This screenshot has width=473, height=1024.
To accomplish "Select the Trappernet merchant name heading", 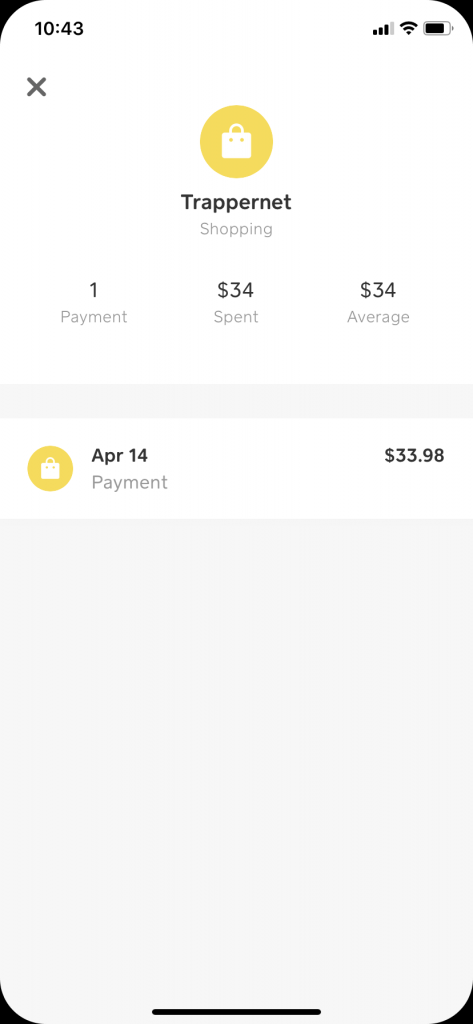I will pos(236,202).
